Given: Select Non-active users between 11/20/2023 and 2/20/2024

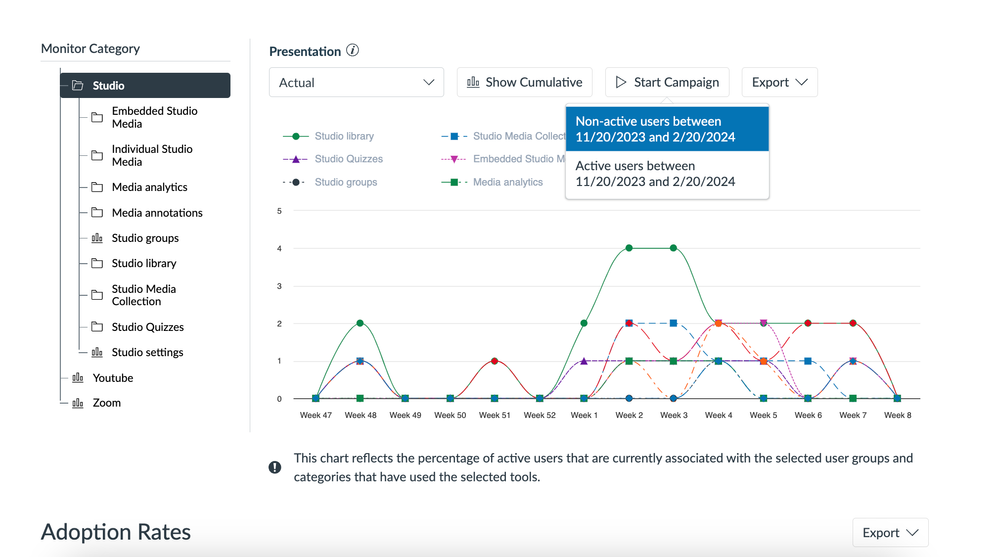Looking at the screenshot, I should click(x=666, y=129).
